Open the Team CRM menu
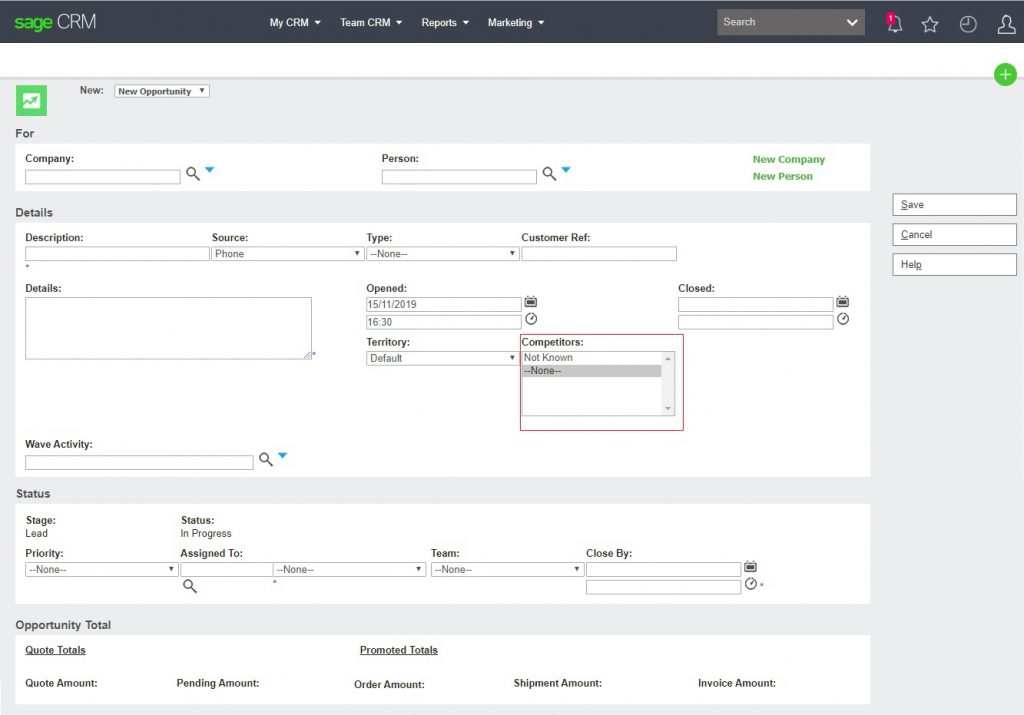 (x=371, y=22)
